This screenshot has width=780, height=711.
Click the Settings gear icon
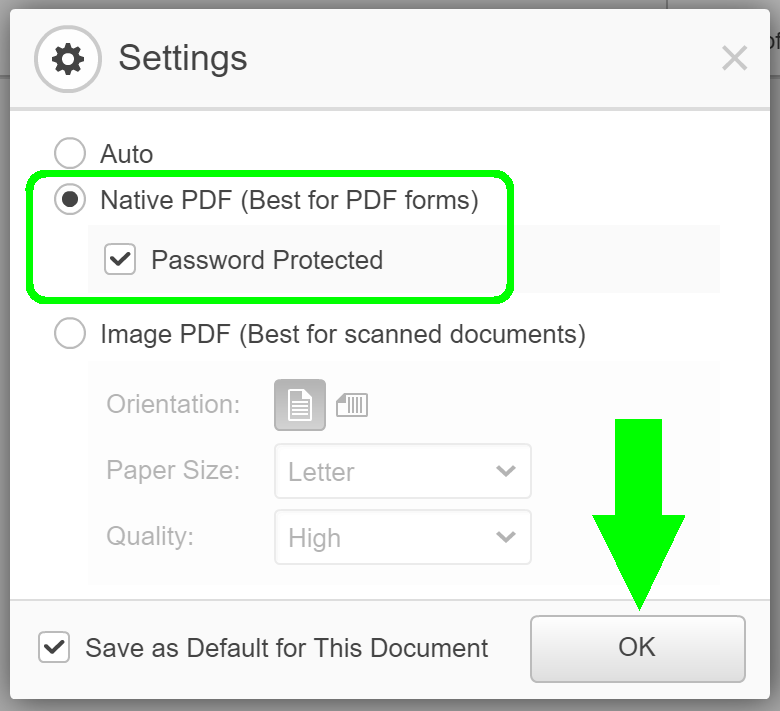click(x=68, y=59)
